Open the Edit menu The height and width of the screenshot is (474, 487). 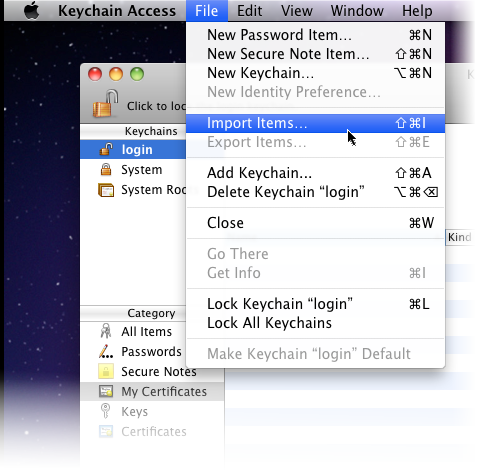coord(249,11)
